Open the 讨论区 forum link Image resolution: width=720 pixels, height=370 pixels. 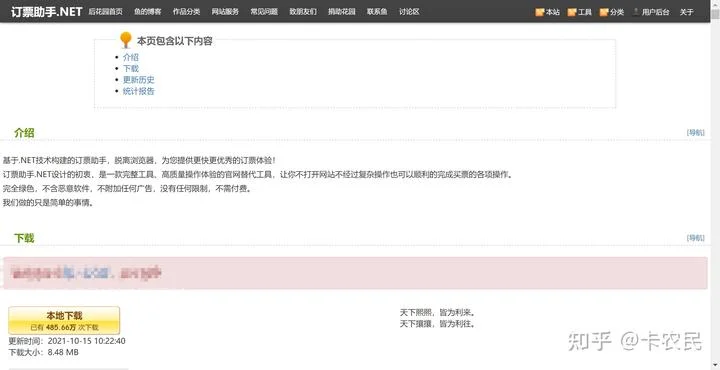(x=409, y=12)
